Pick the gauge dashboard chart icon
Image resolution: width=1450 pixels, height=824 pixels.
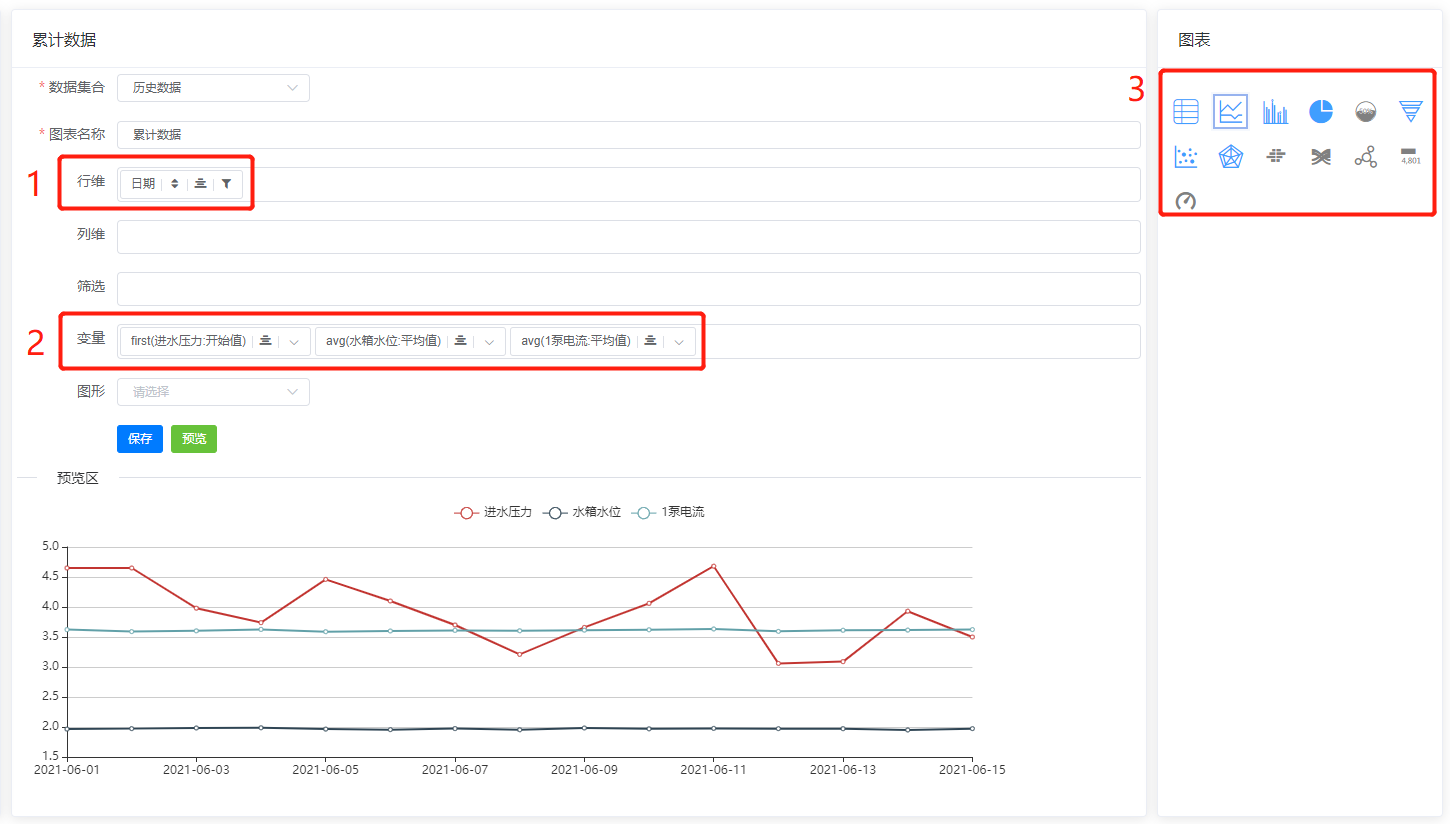click(1185, 201)
